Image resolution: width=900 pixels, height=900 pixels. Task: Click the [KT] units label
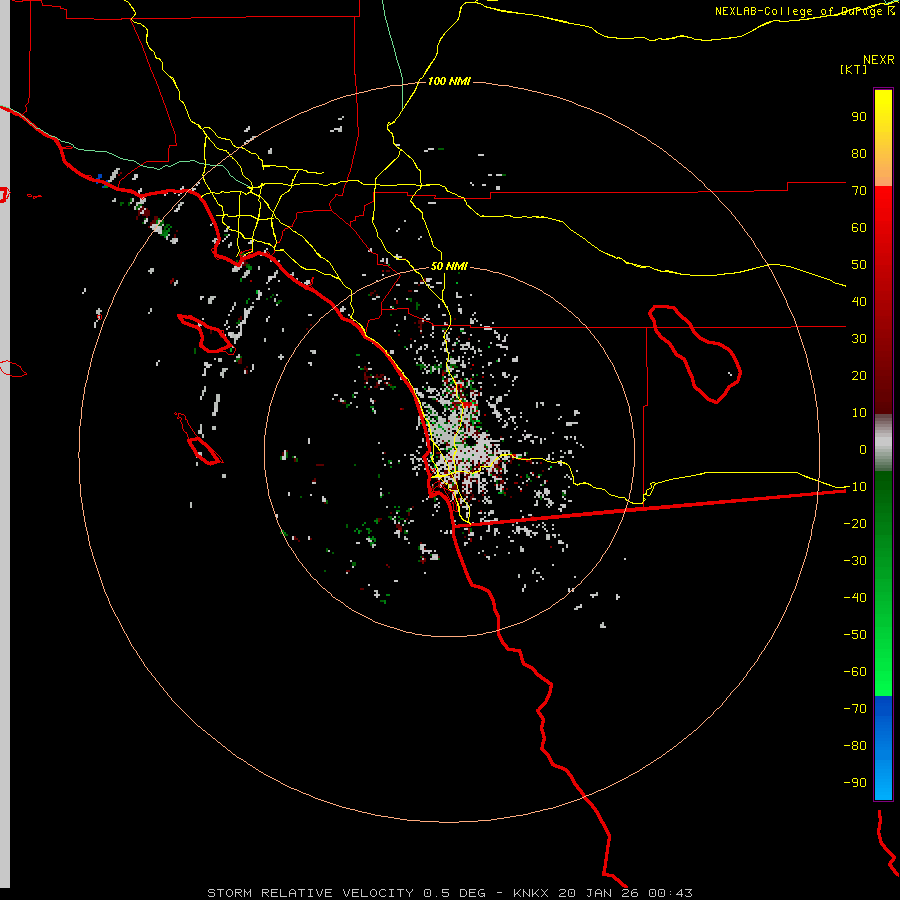853,69
